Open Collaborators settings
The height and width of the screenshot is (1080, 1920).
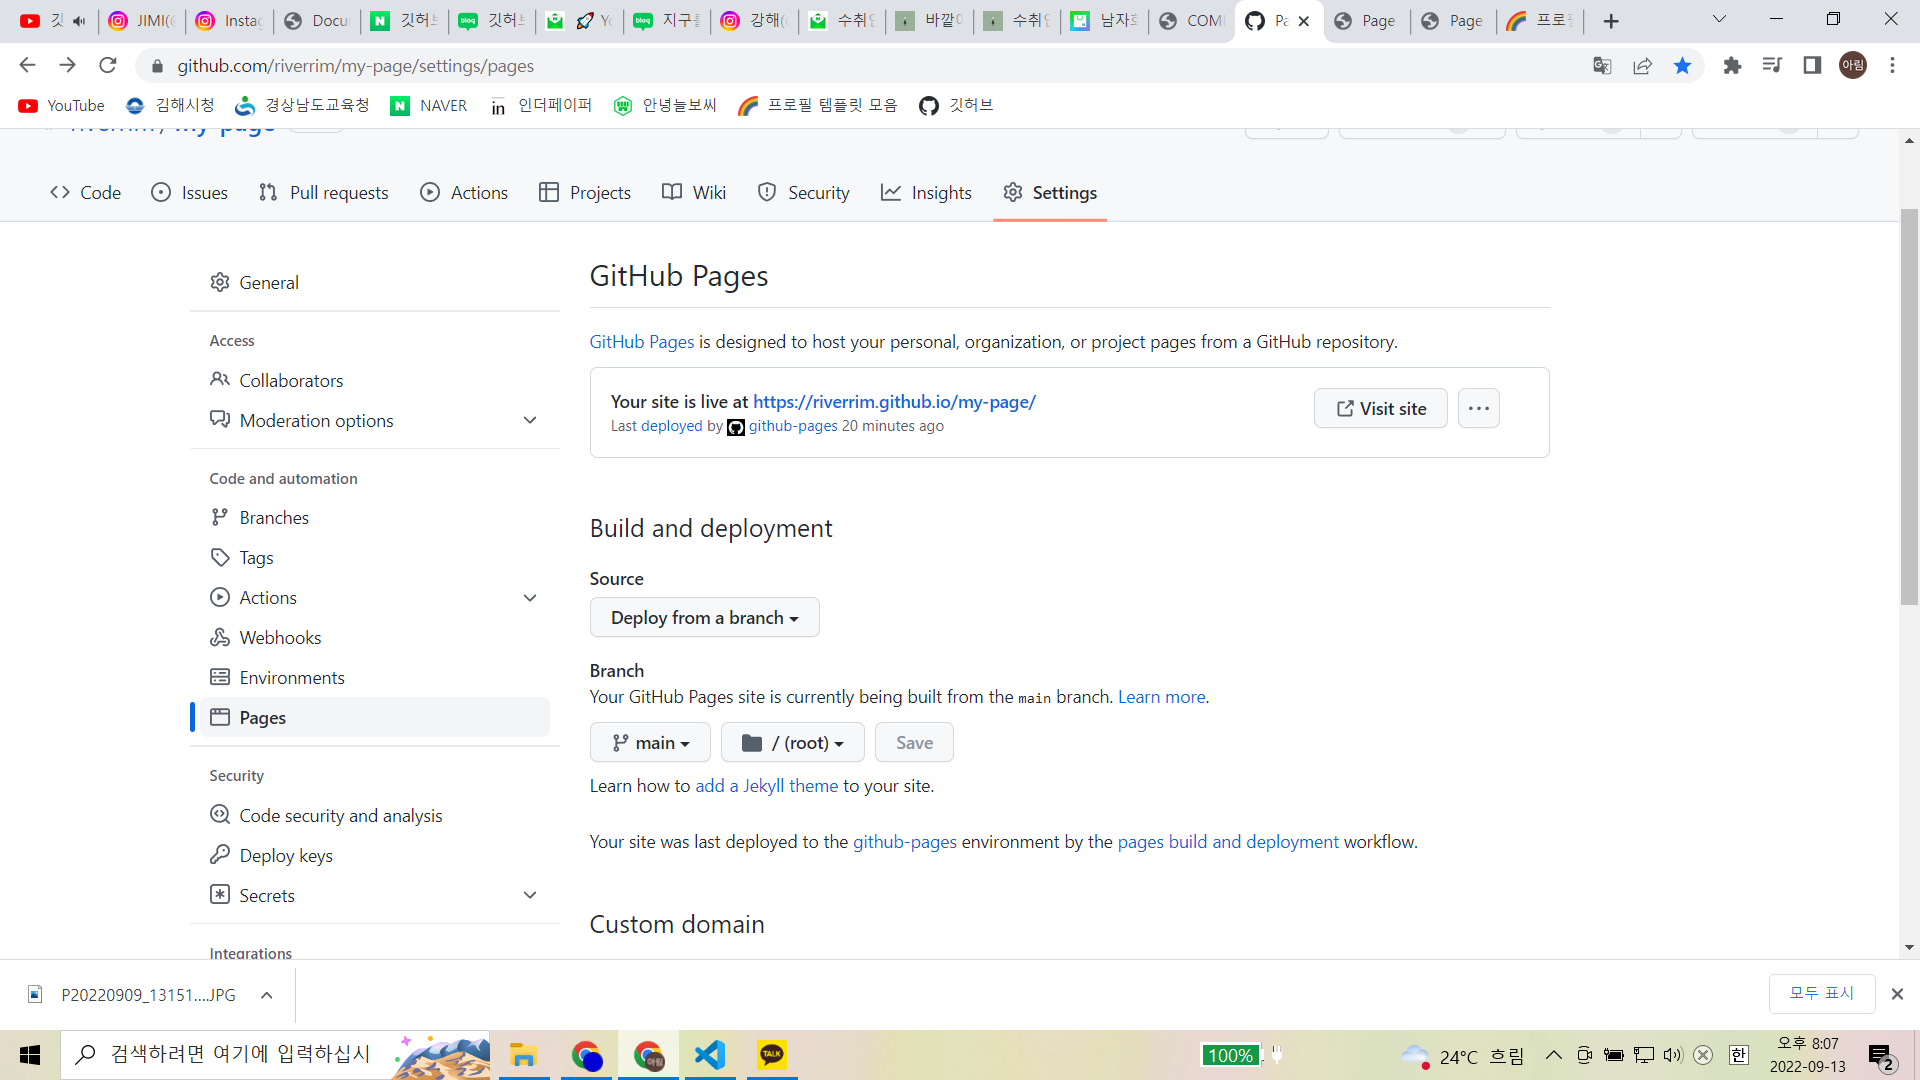coord(375,380)
